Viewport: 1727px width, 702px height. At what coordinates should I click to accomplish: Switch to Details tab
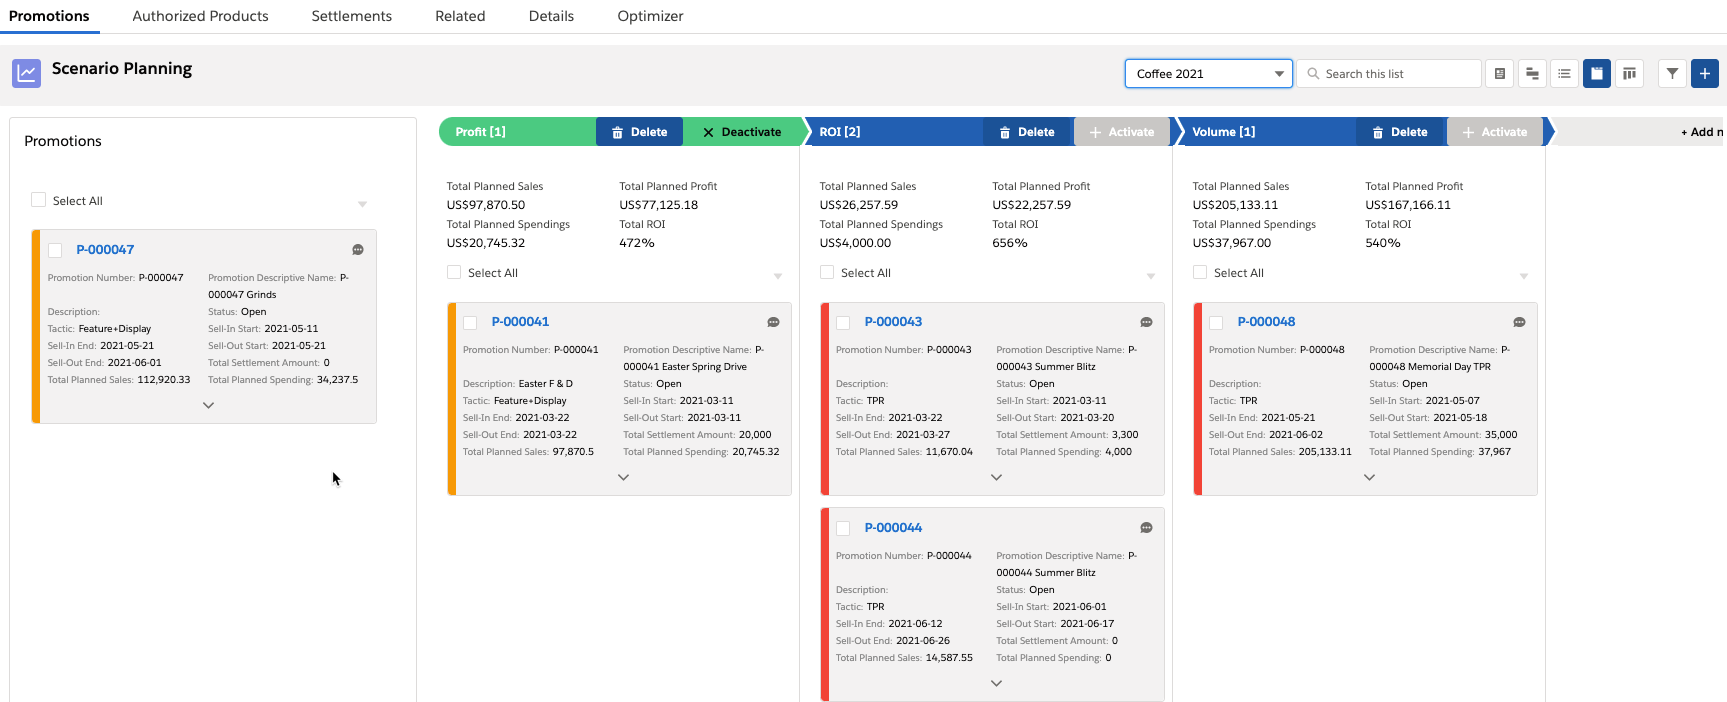coord(551,16)
